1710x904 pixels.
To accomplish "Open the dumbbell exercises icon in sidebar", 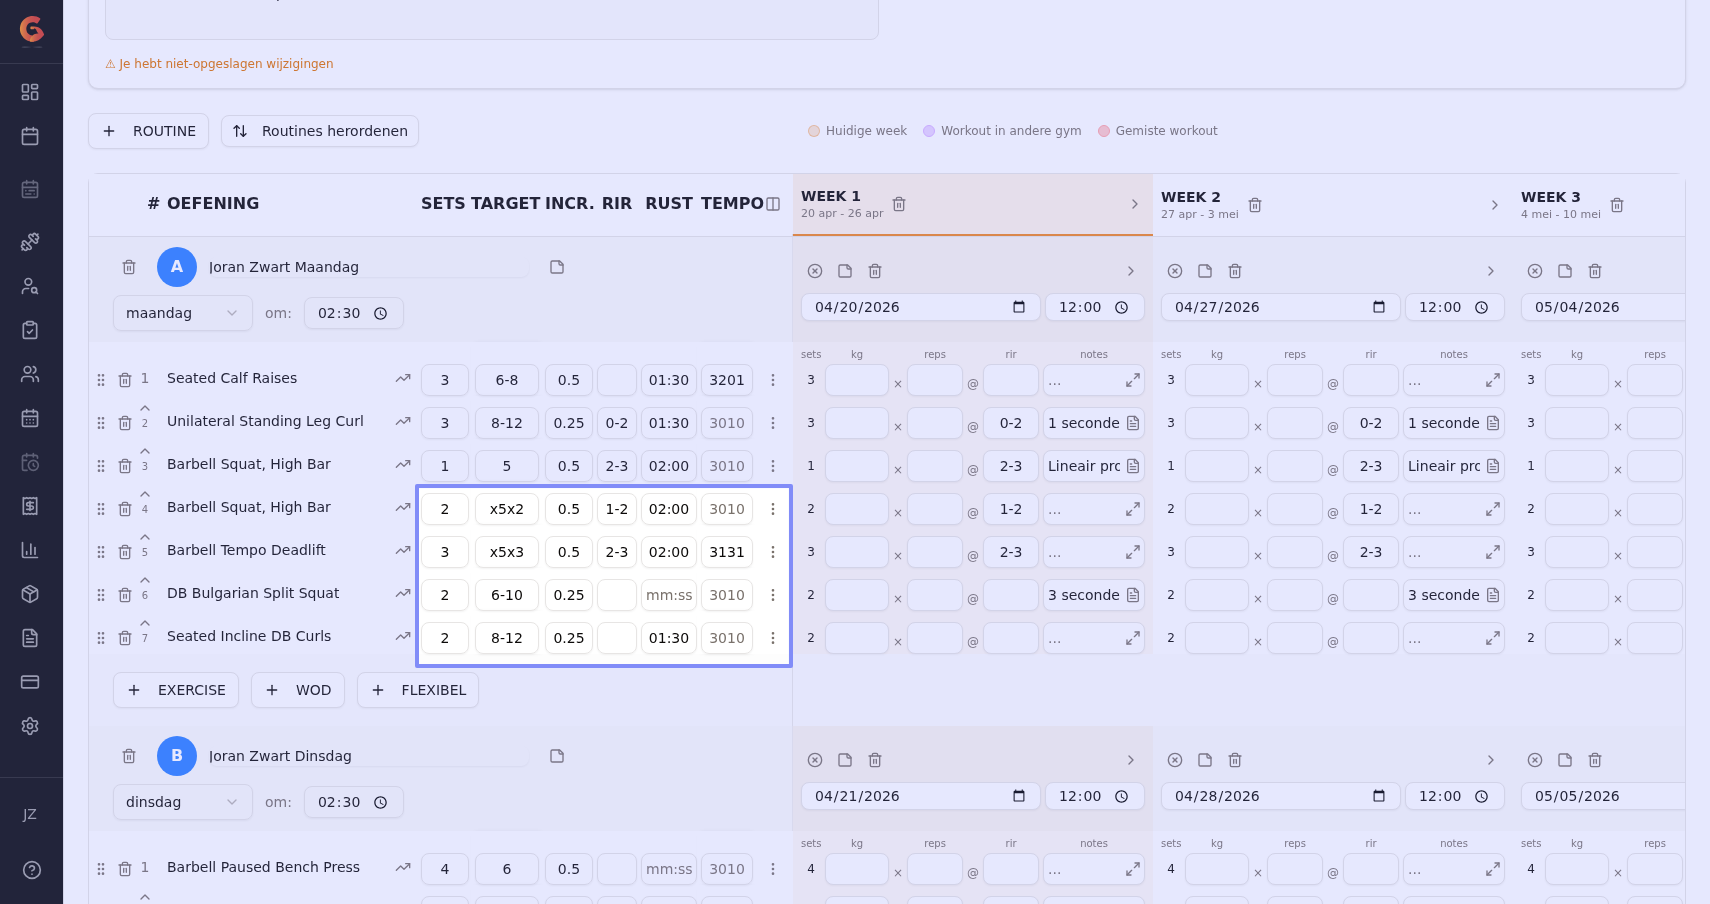I will 30,241.
